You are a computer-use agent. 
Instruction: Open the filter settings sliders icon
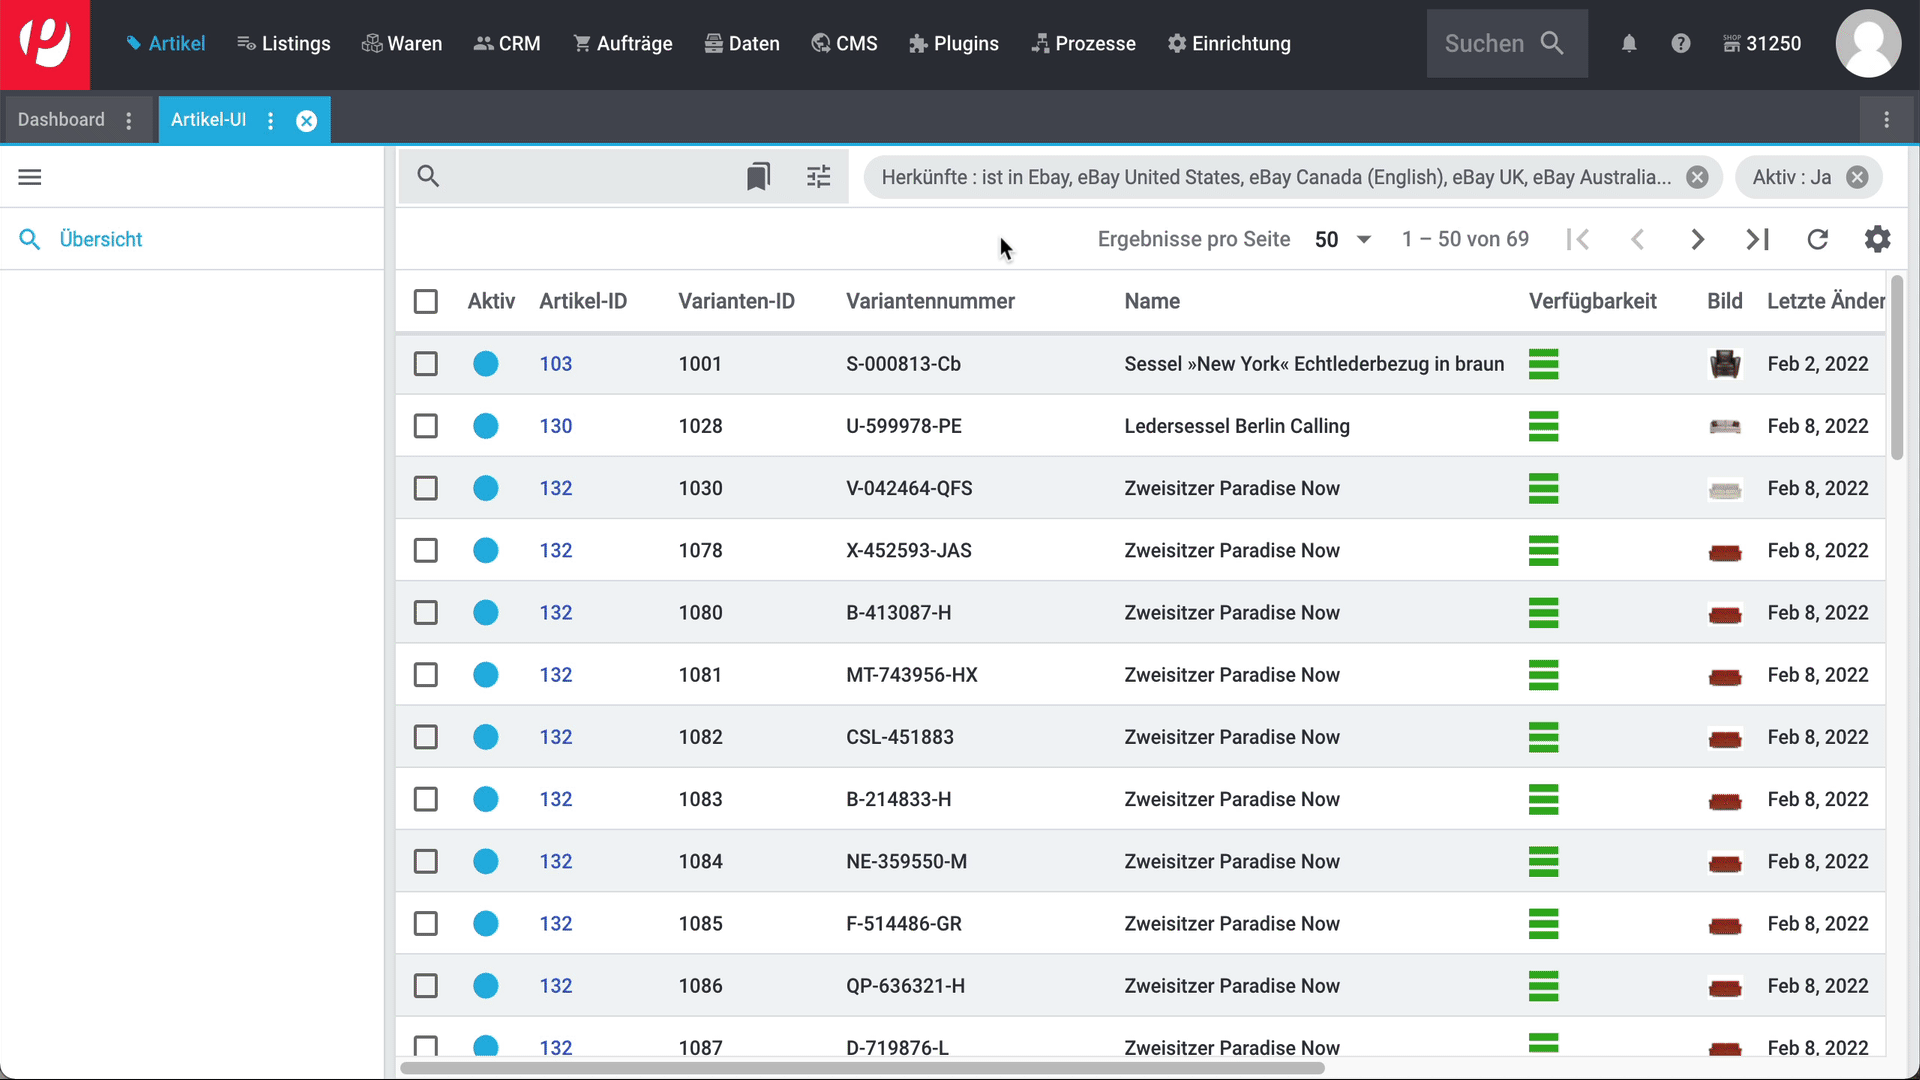pos(818,177)
